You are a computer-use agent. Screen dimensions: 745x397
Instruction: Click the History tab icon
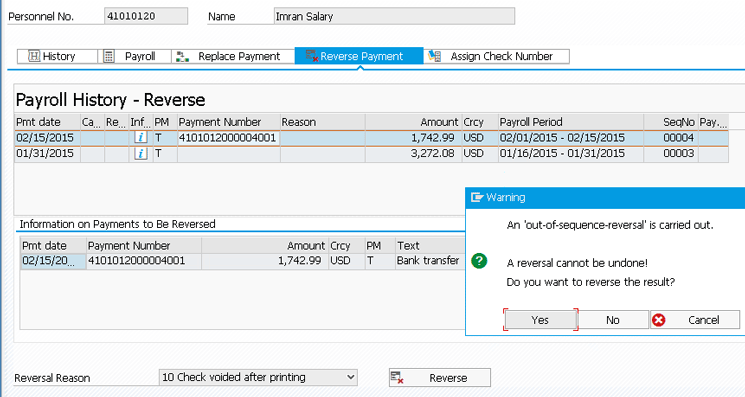(x=34, y=56)
